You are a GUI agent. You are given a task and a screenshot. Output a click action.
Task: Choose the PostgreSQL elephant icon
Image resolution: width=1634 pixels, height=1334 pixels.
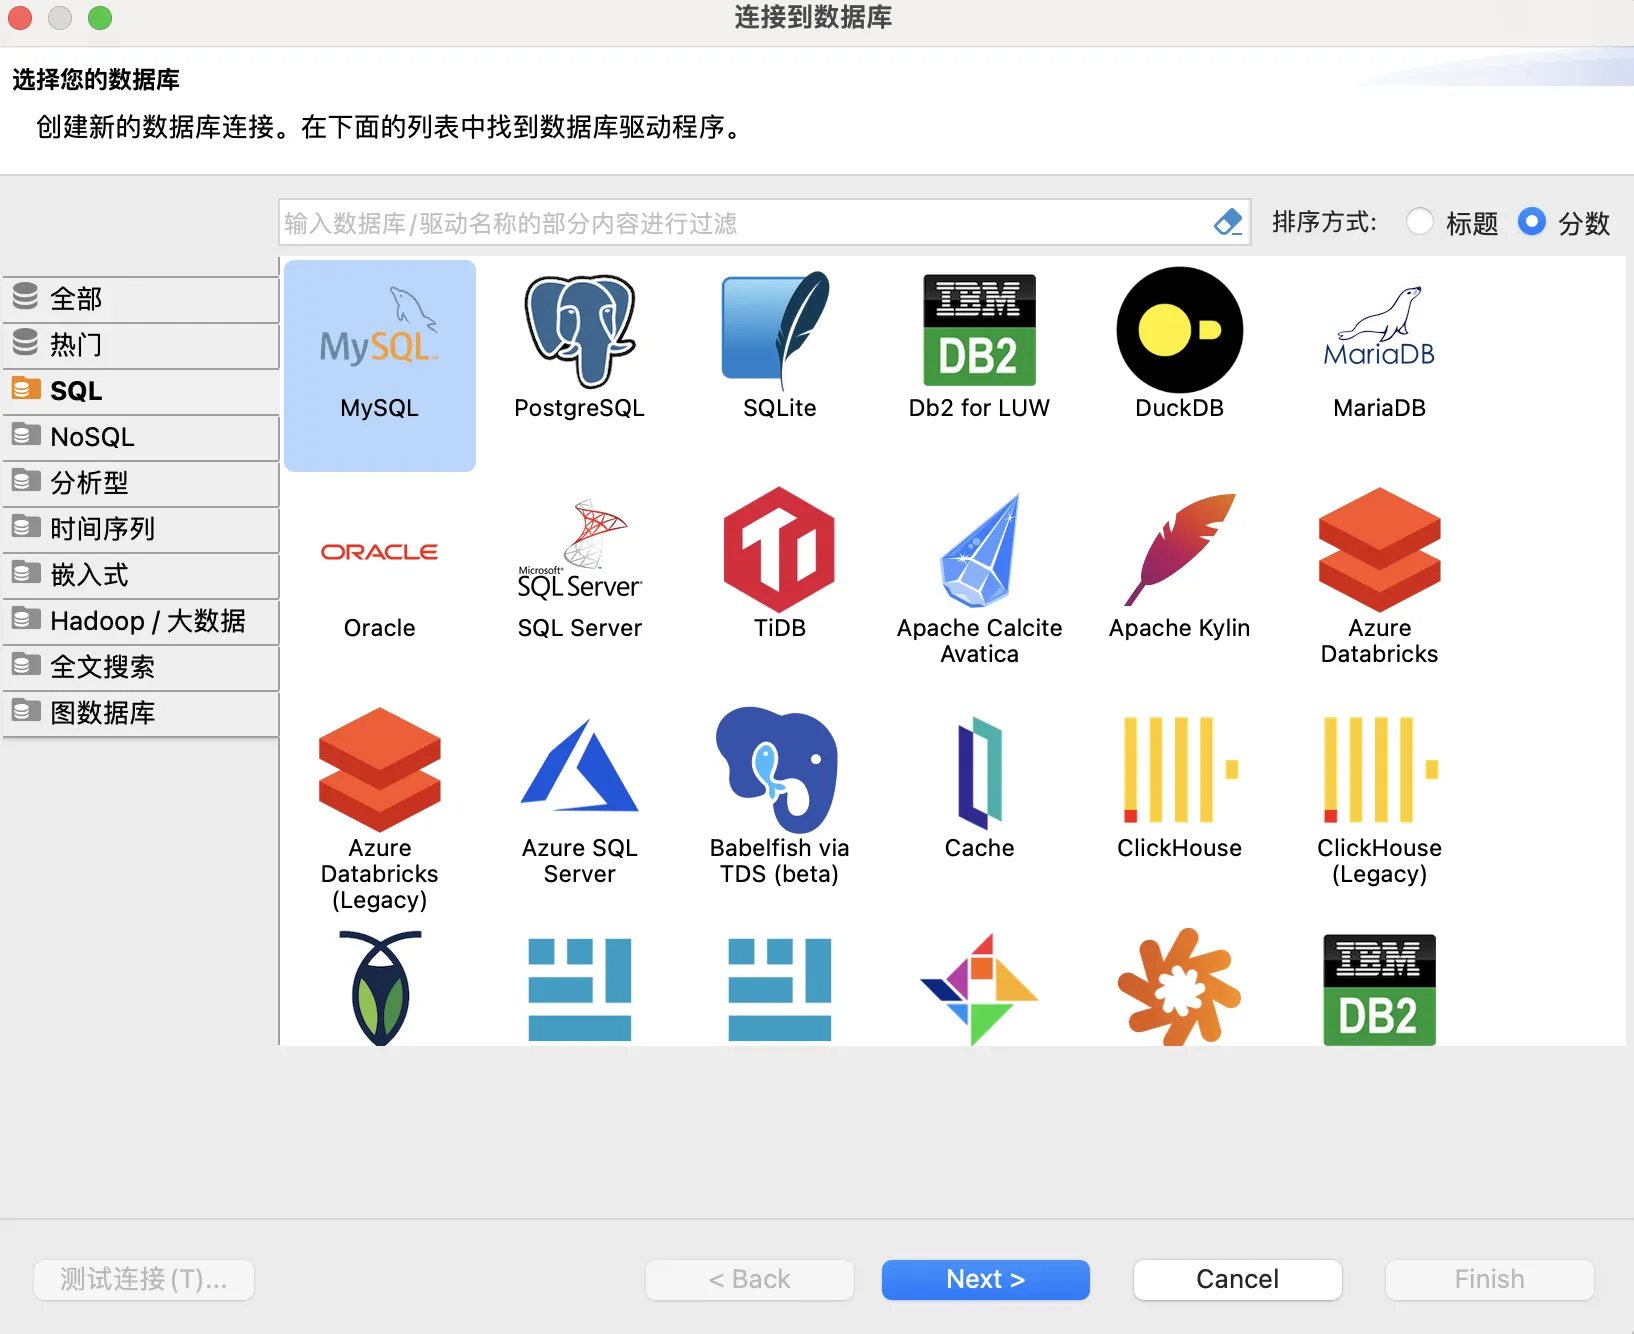point(580,330)
